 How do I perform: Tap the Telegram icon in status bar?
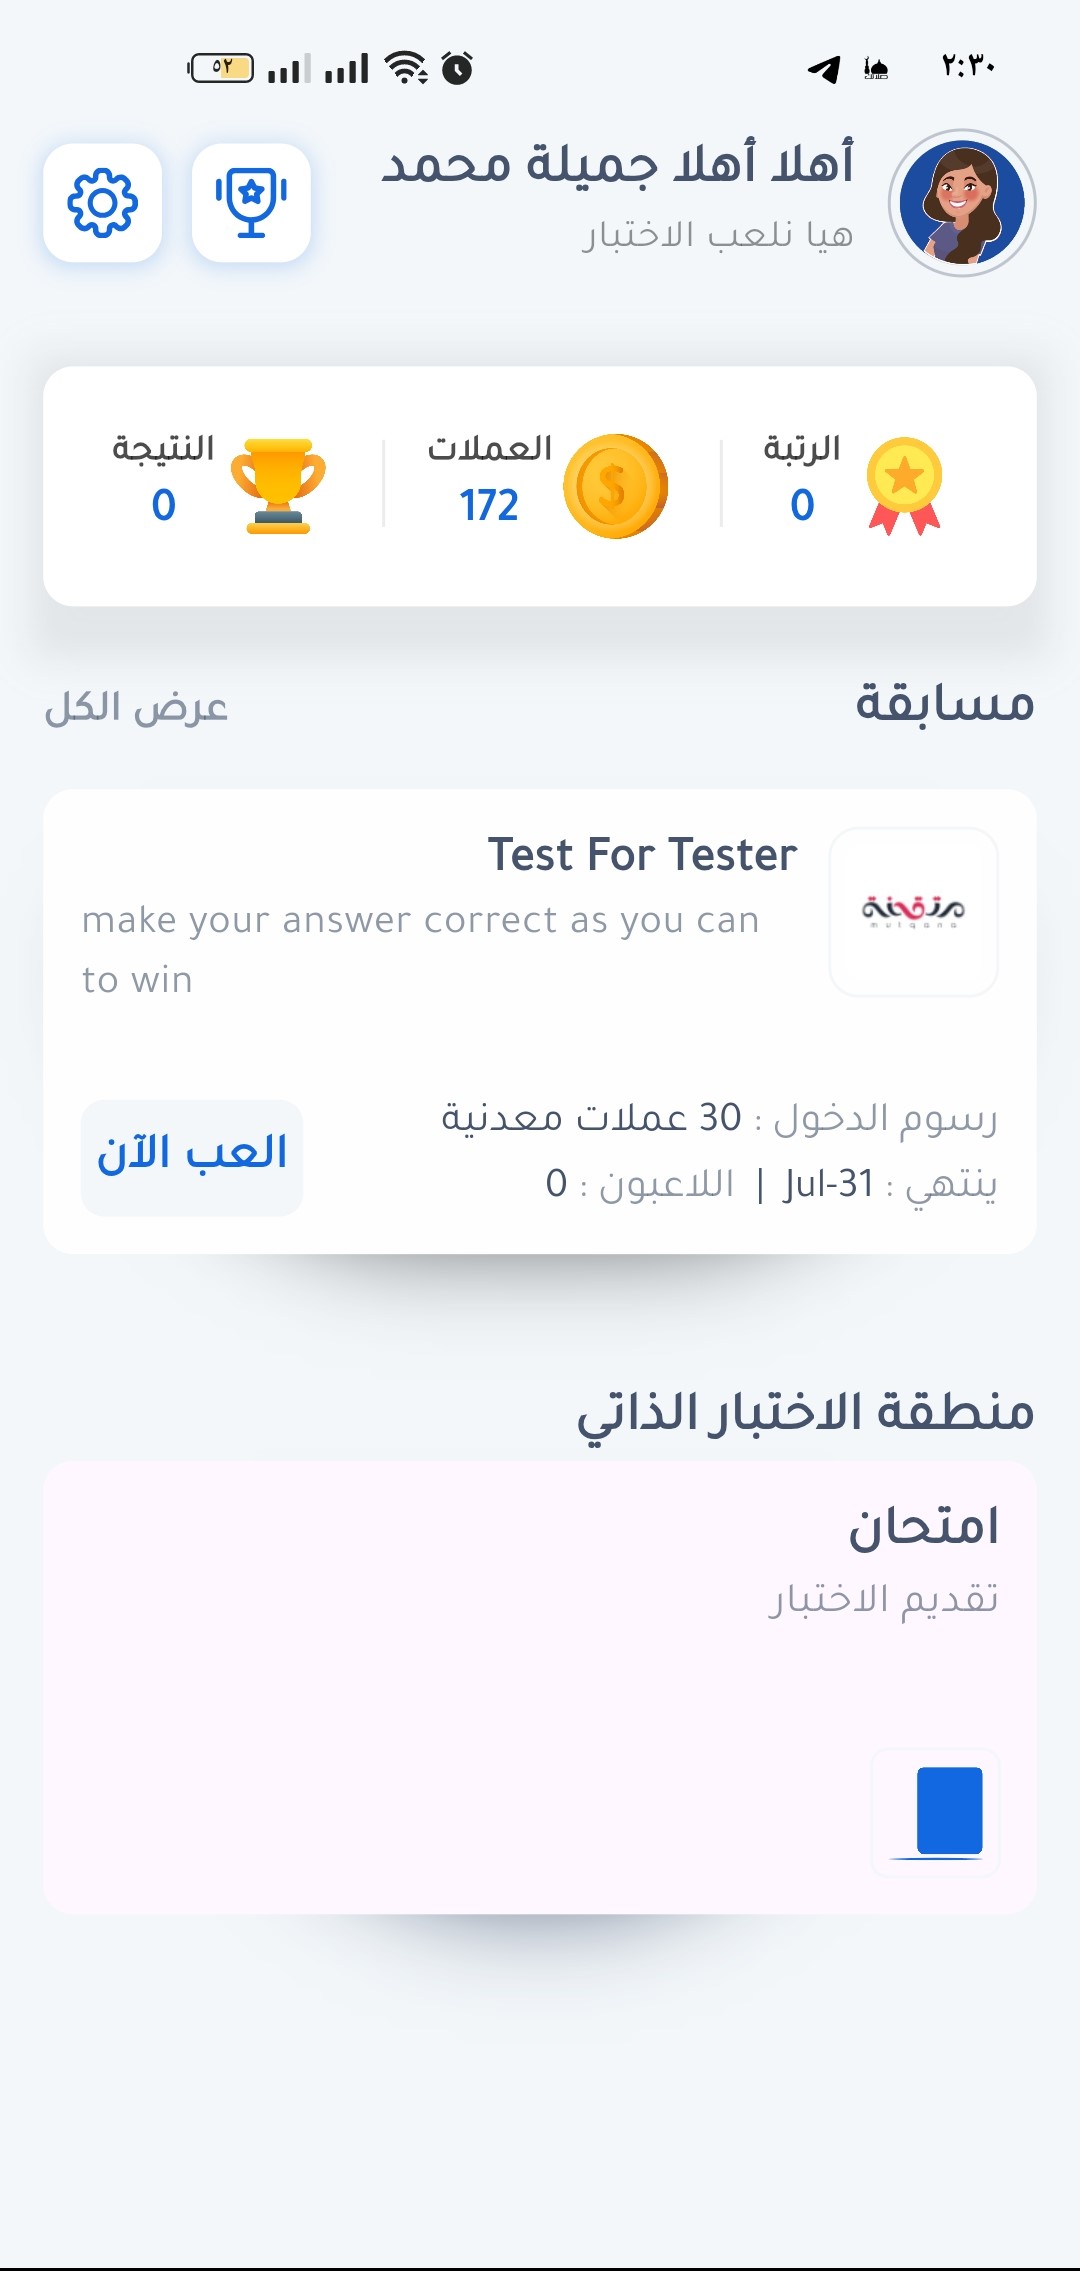click(x=824, y=68)
